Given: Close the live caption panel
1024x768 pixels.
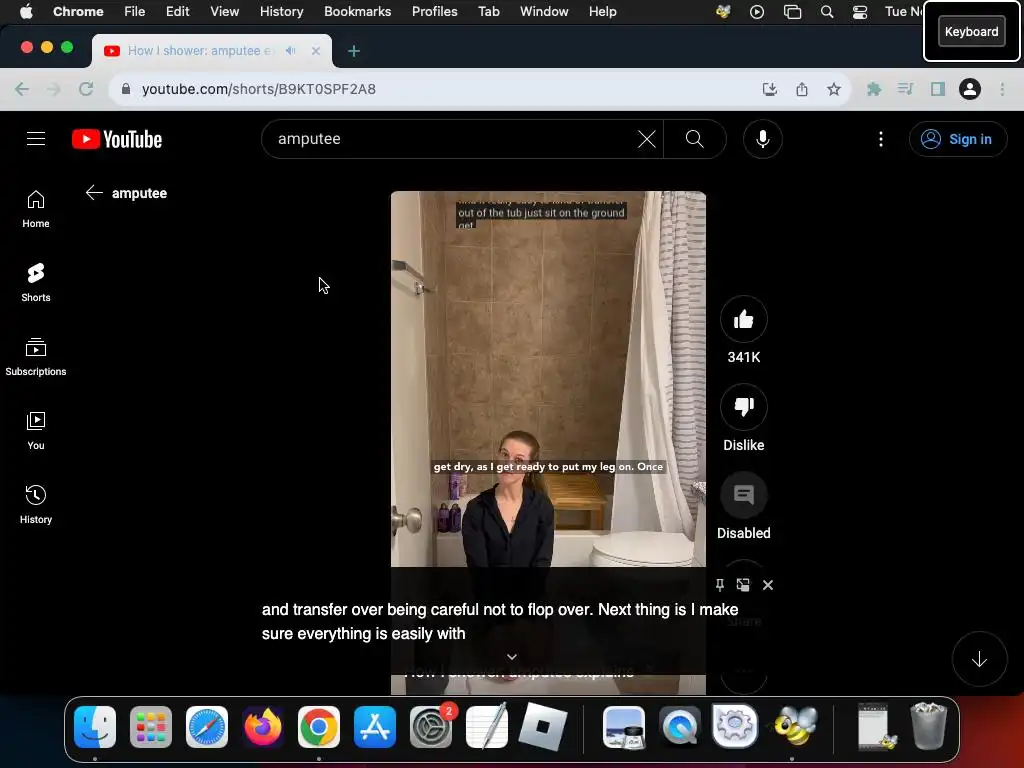Looking at the screenshot, I should (767, 584).
